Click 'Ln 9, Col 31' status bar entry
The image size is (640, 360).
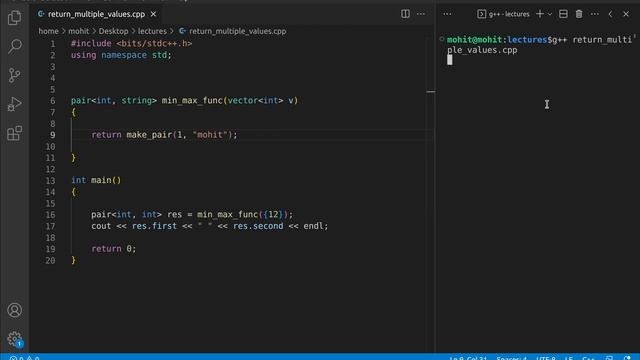point(468,358)
